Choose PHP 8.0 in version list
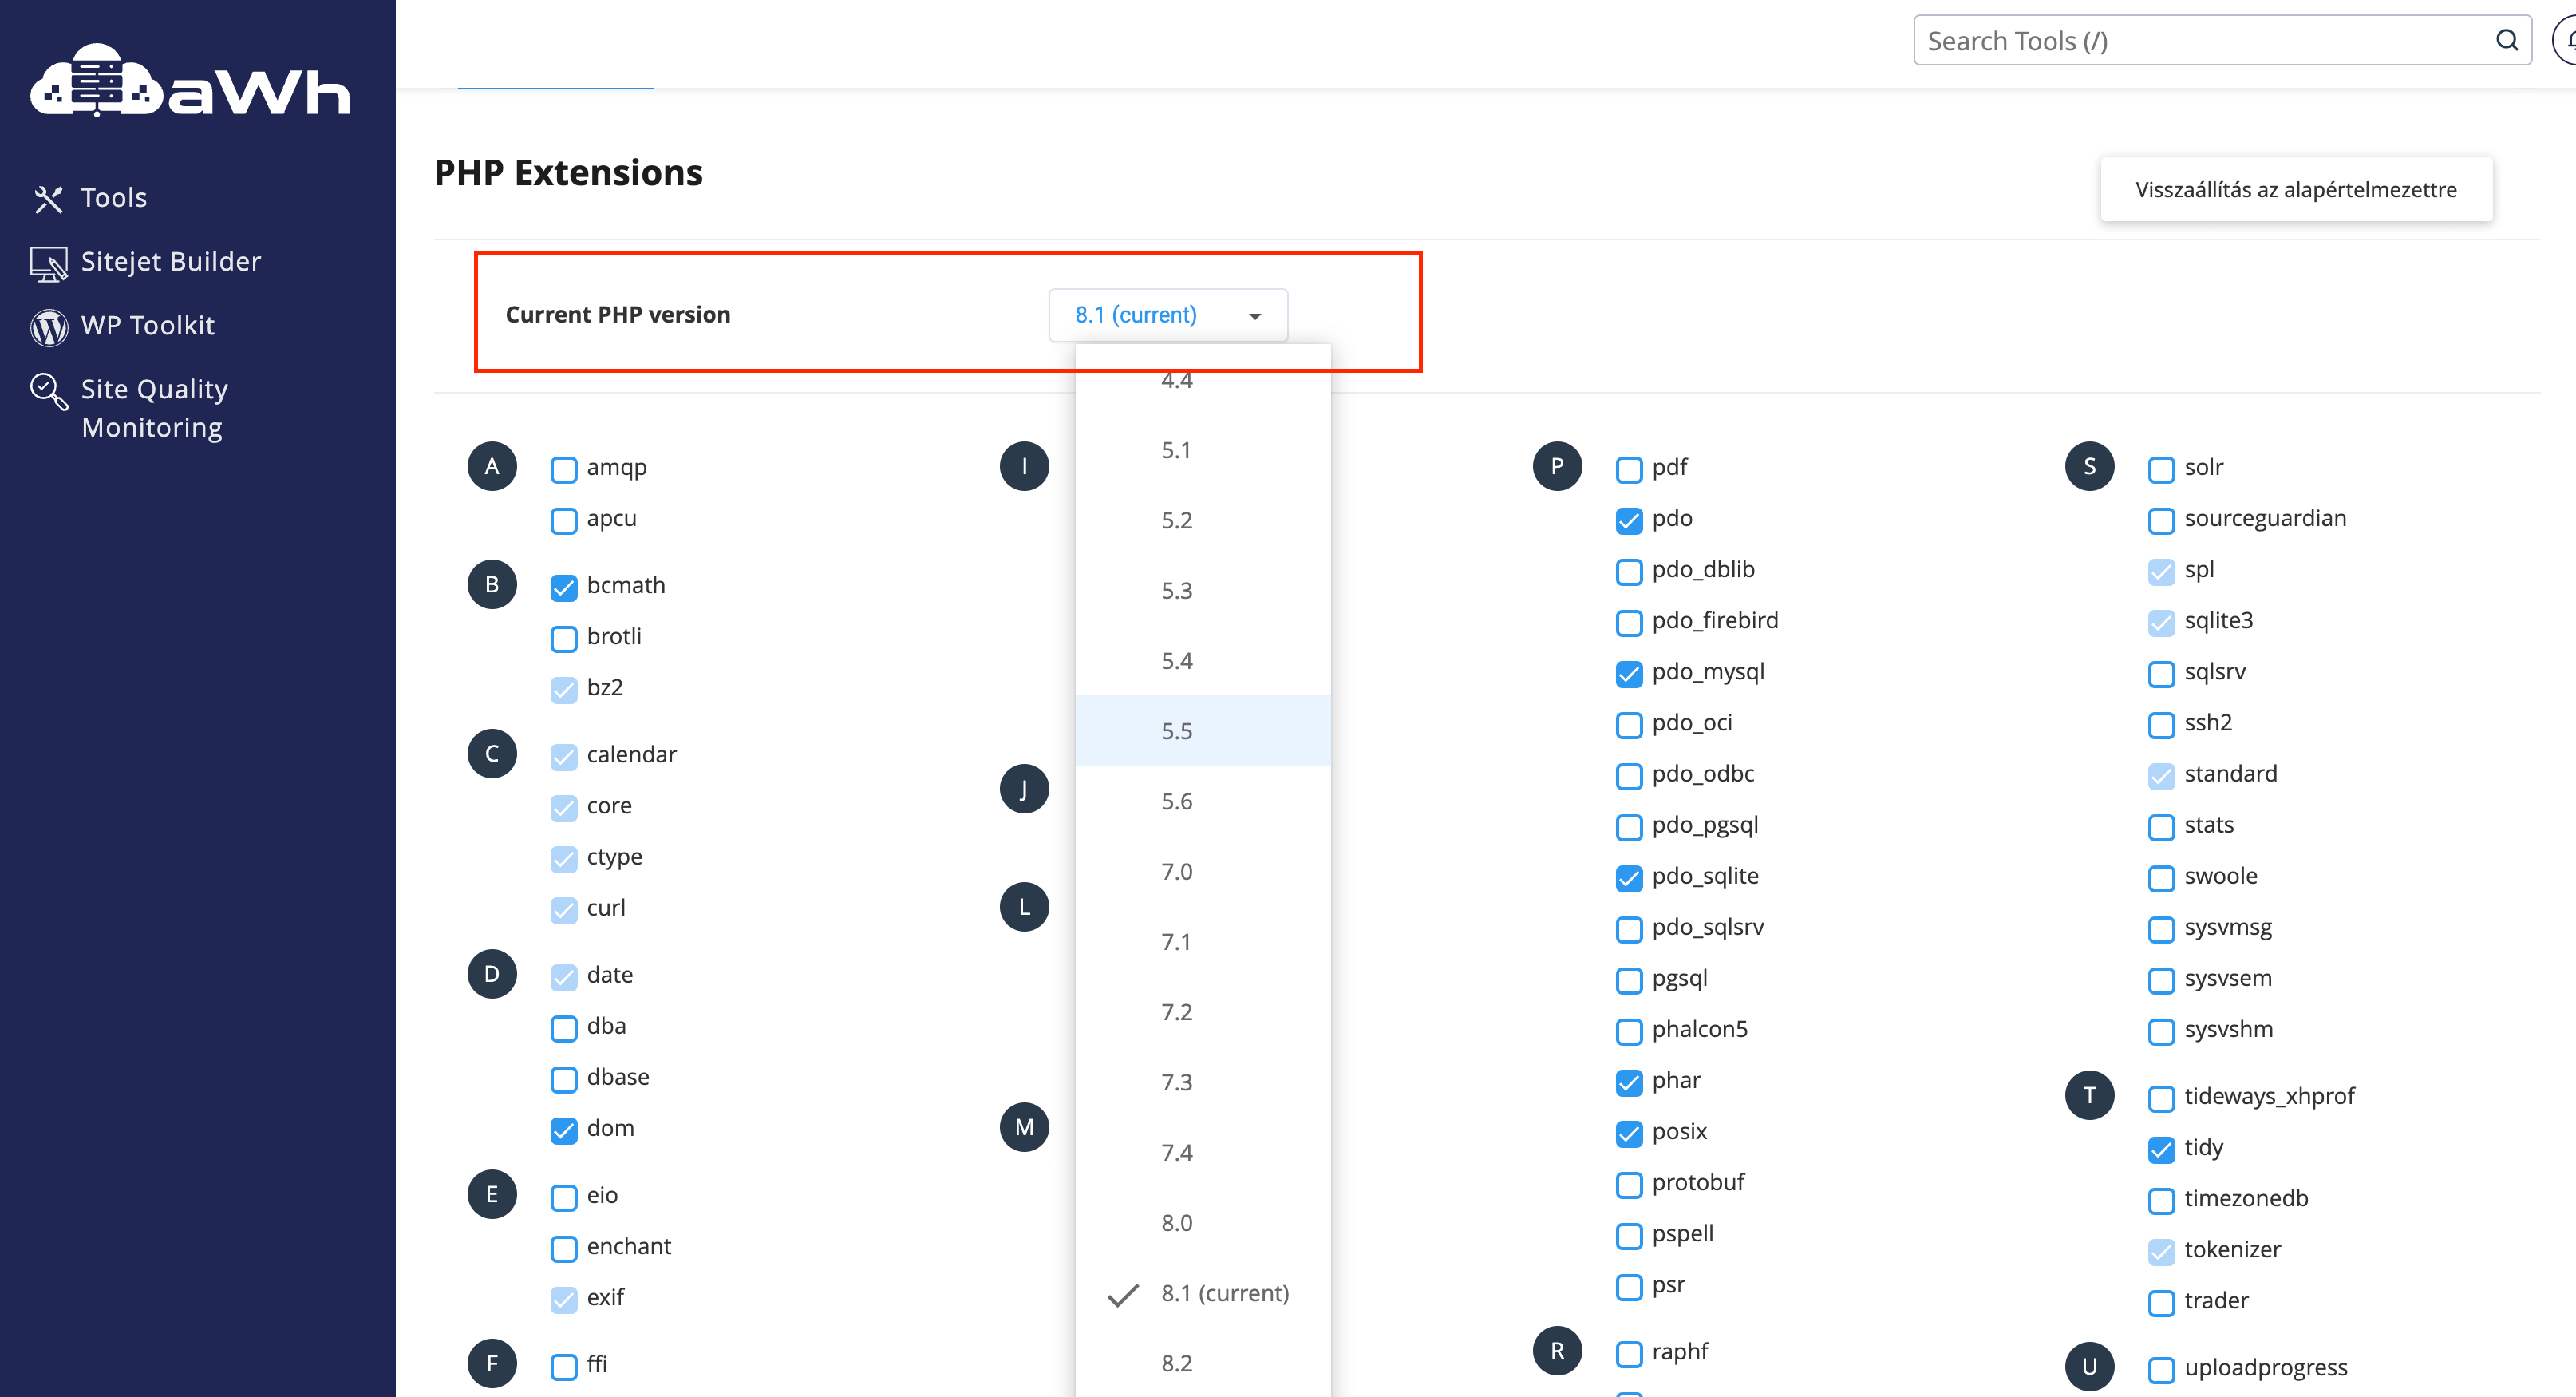The height and width of the screenshot is (1397, 2576). pyautogui.click(x=1202, y=1222)
